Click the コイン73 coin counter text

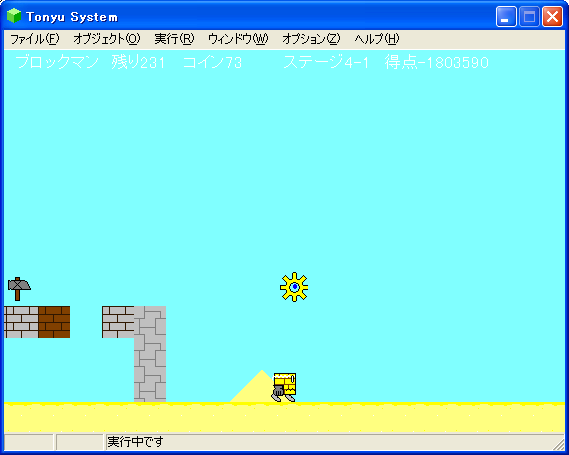point(212,62)
